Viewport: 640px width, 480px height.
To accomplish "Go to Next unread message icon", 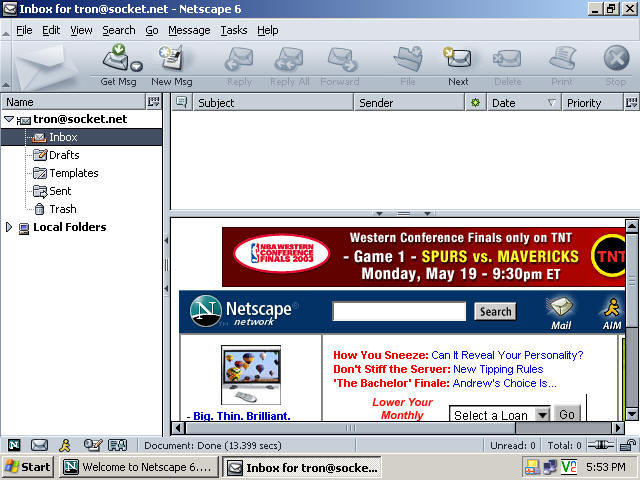I will 458,58.
